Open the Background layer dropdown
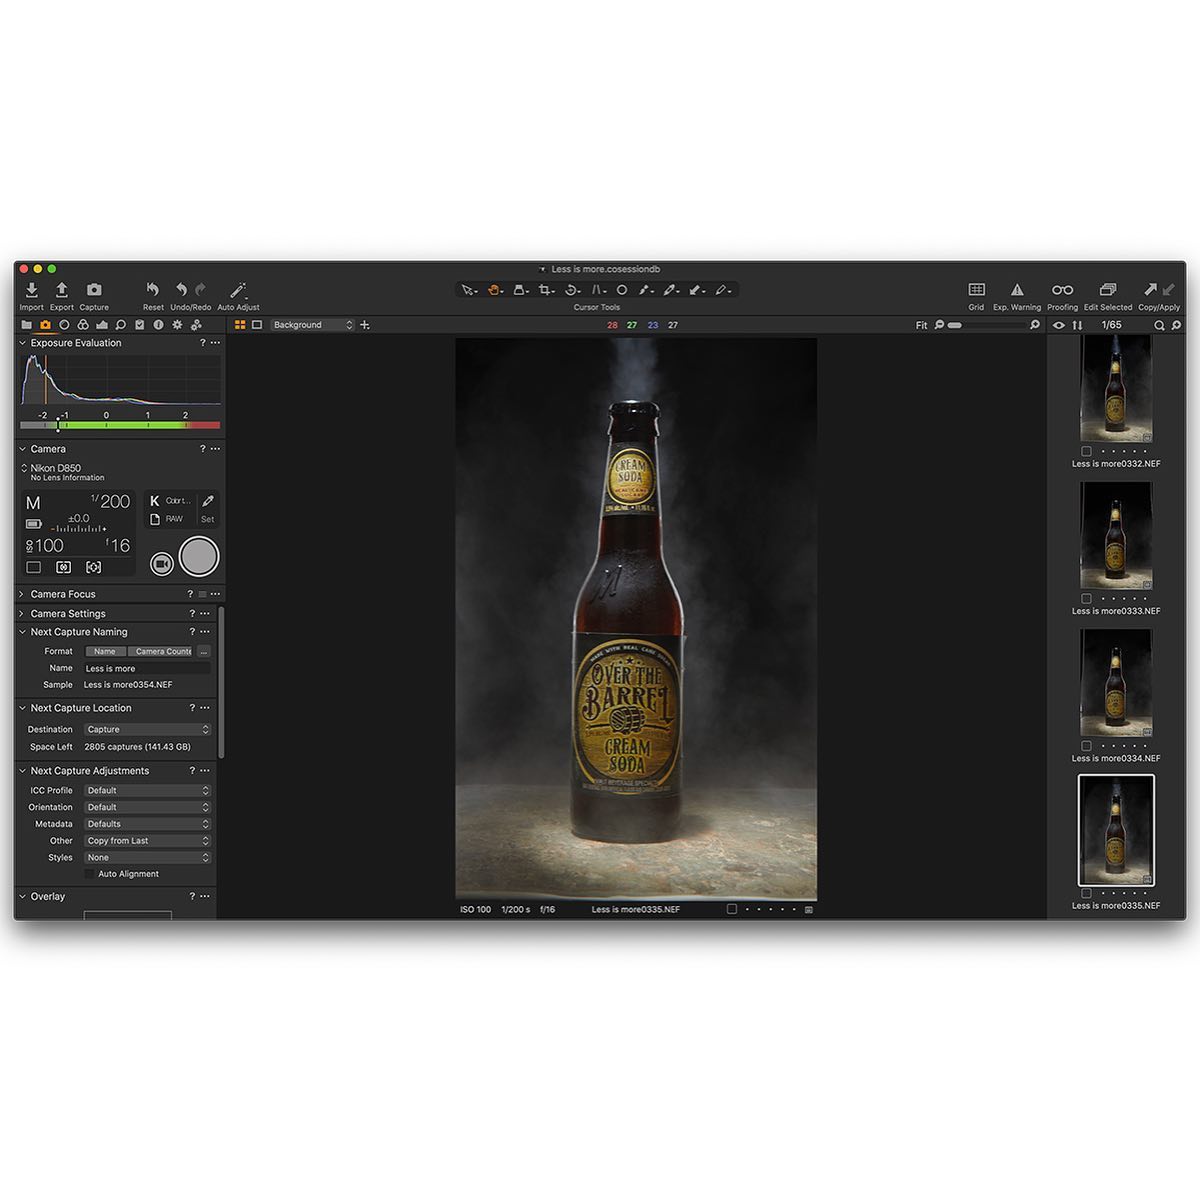The image size is (1200, 1200). coord(312,325)
